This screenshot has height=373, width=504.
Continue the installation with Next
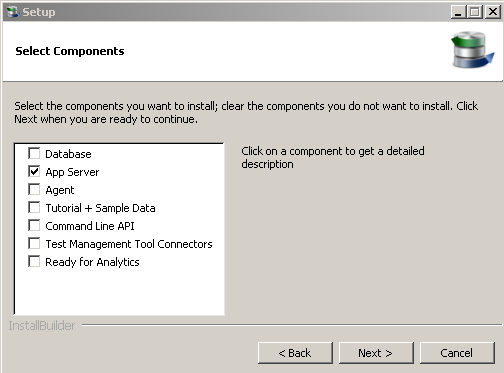(x=376, y=353)
